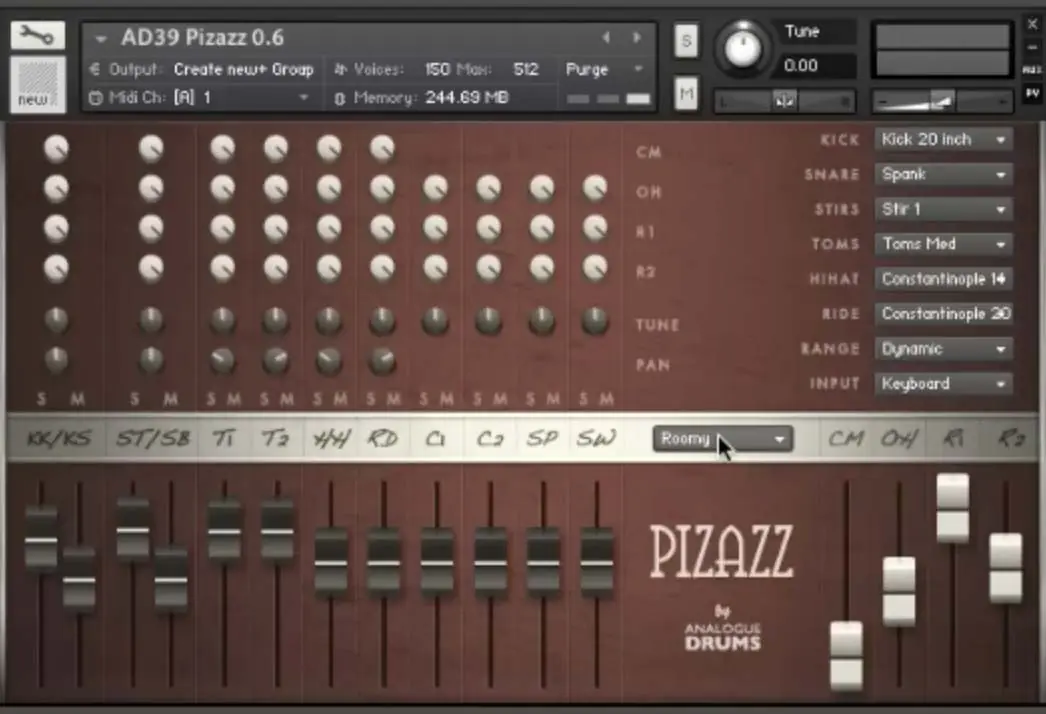
Task: Click the KK/KS close mic CM knob
Action: pyautogui.click(x=57, y=148)
